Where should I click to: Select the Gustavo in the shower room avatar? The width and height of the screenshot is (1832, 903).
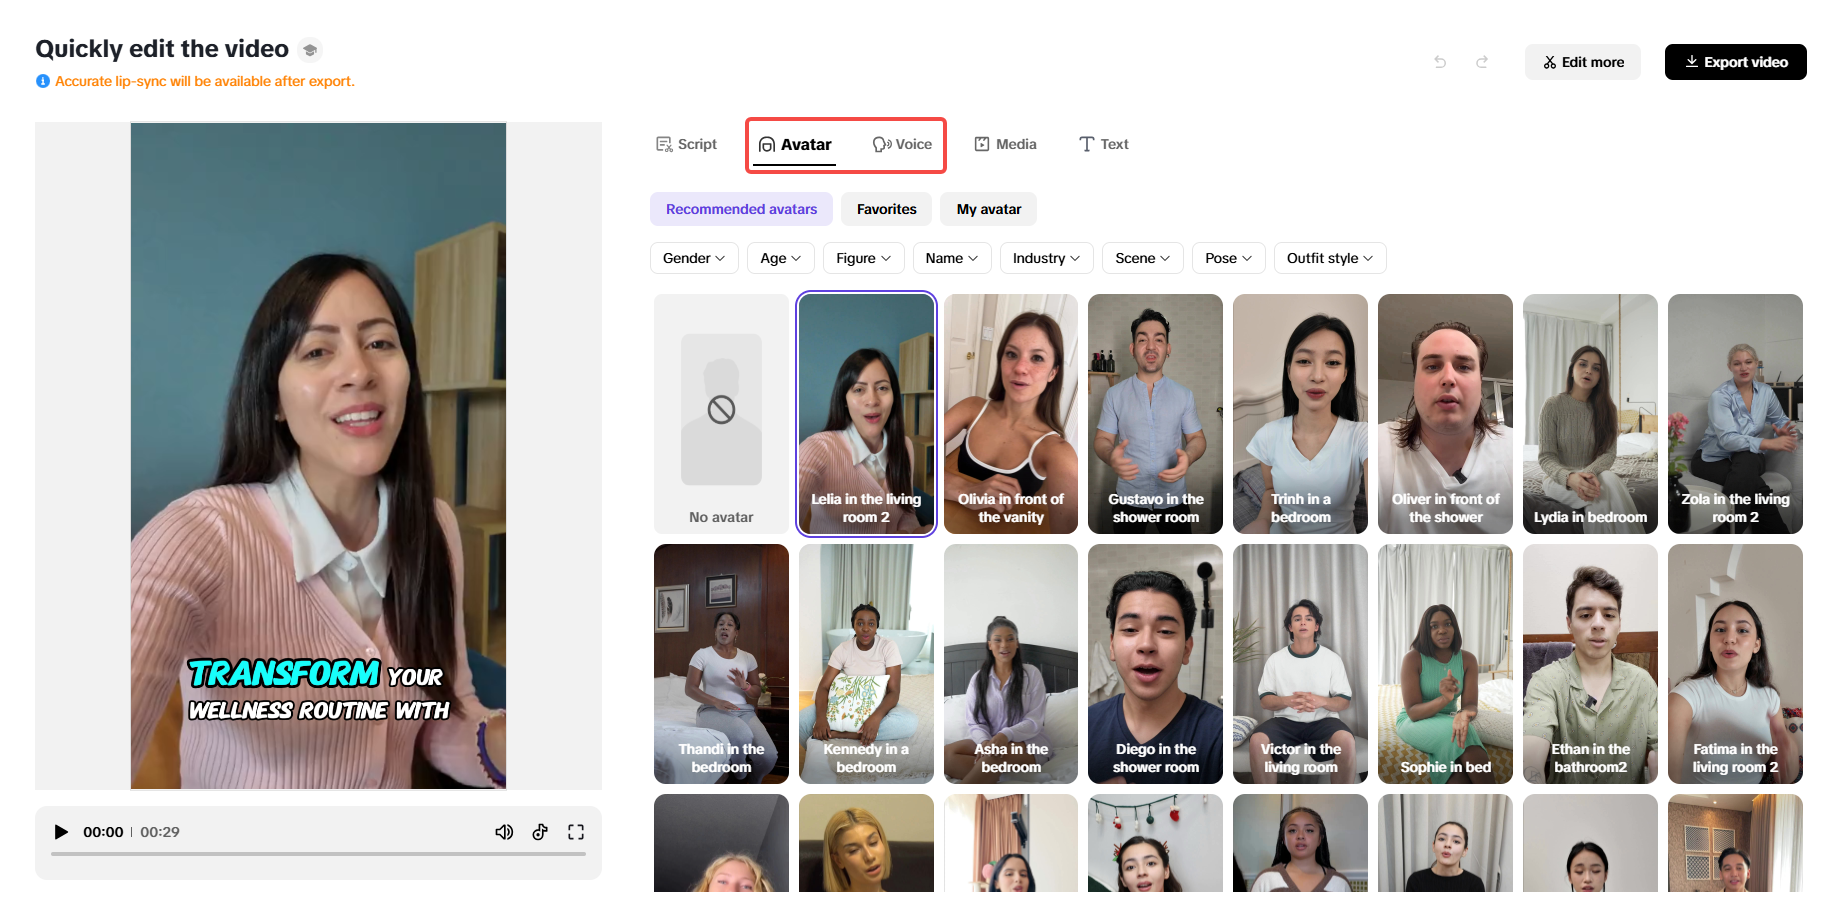[x=1155, y=413]
